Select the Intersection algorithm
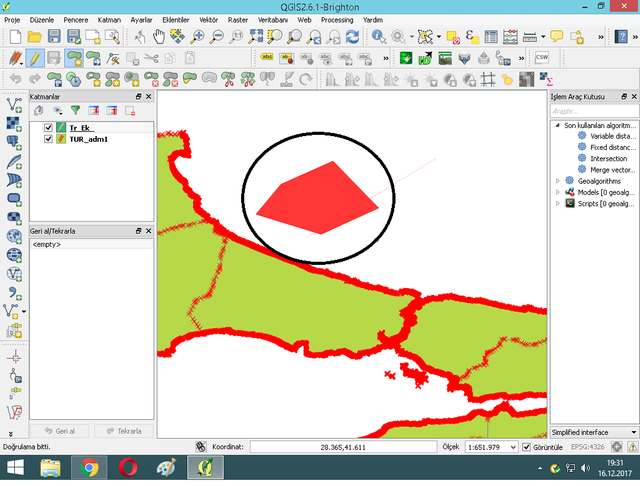Screen dimensions: 640x486 click(x=608, y=158)
